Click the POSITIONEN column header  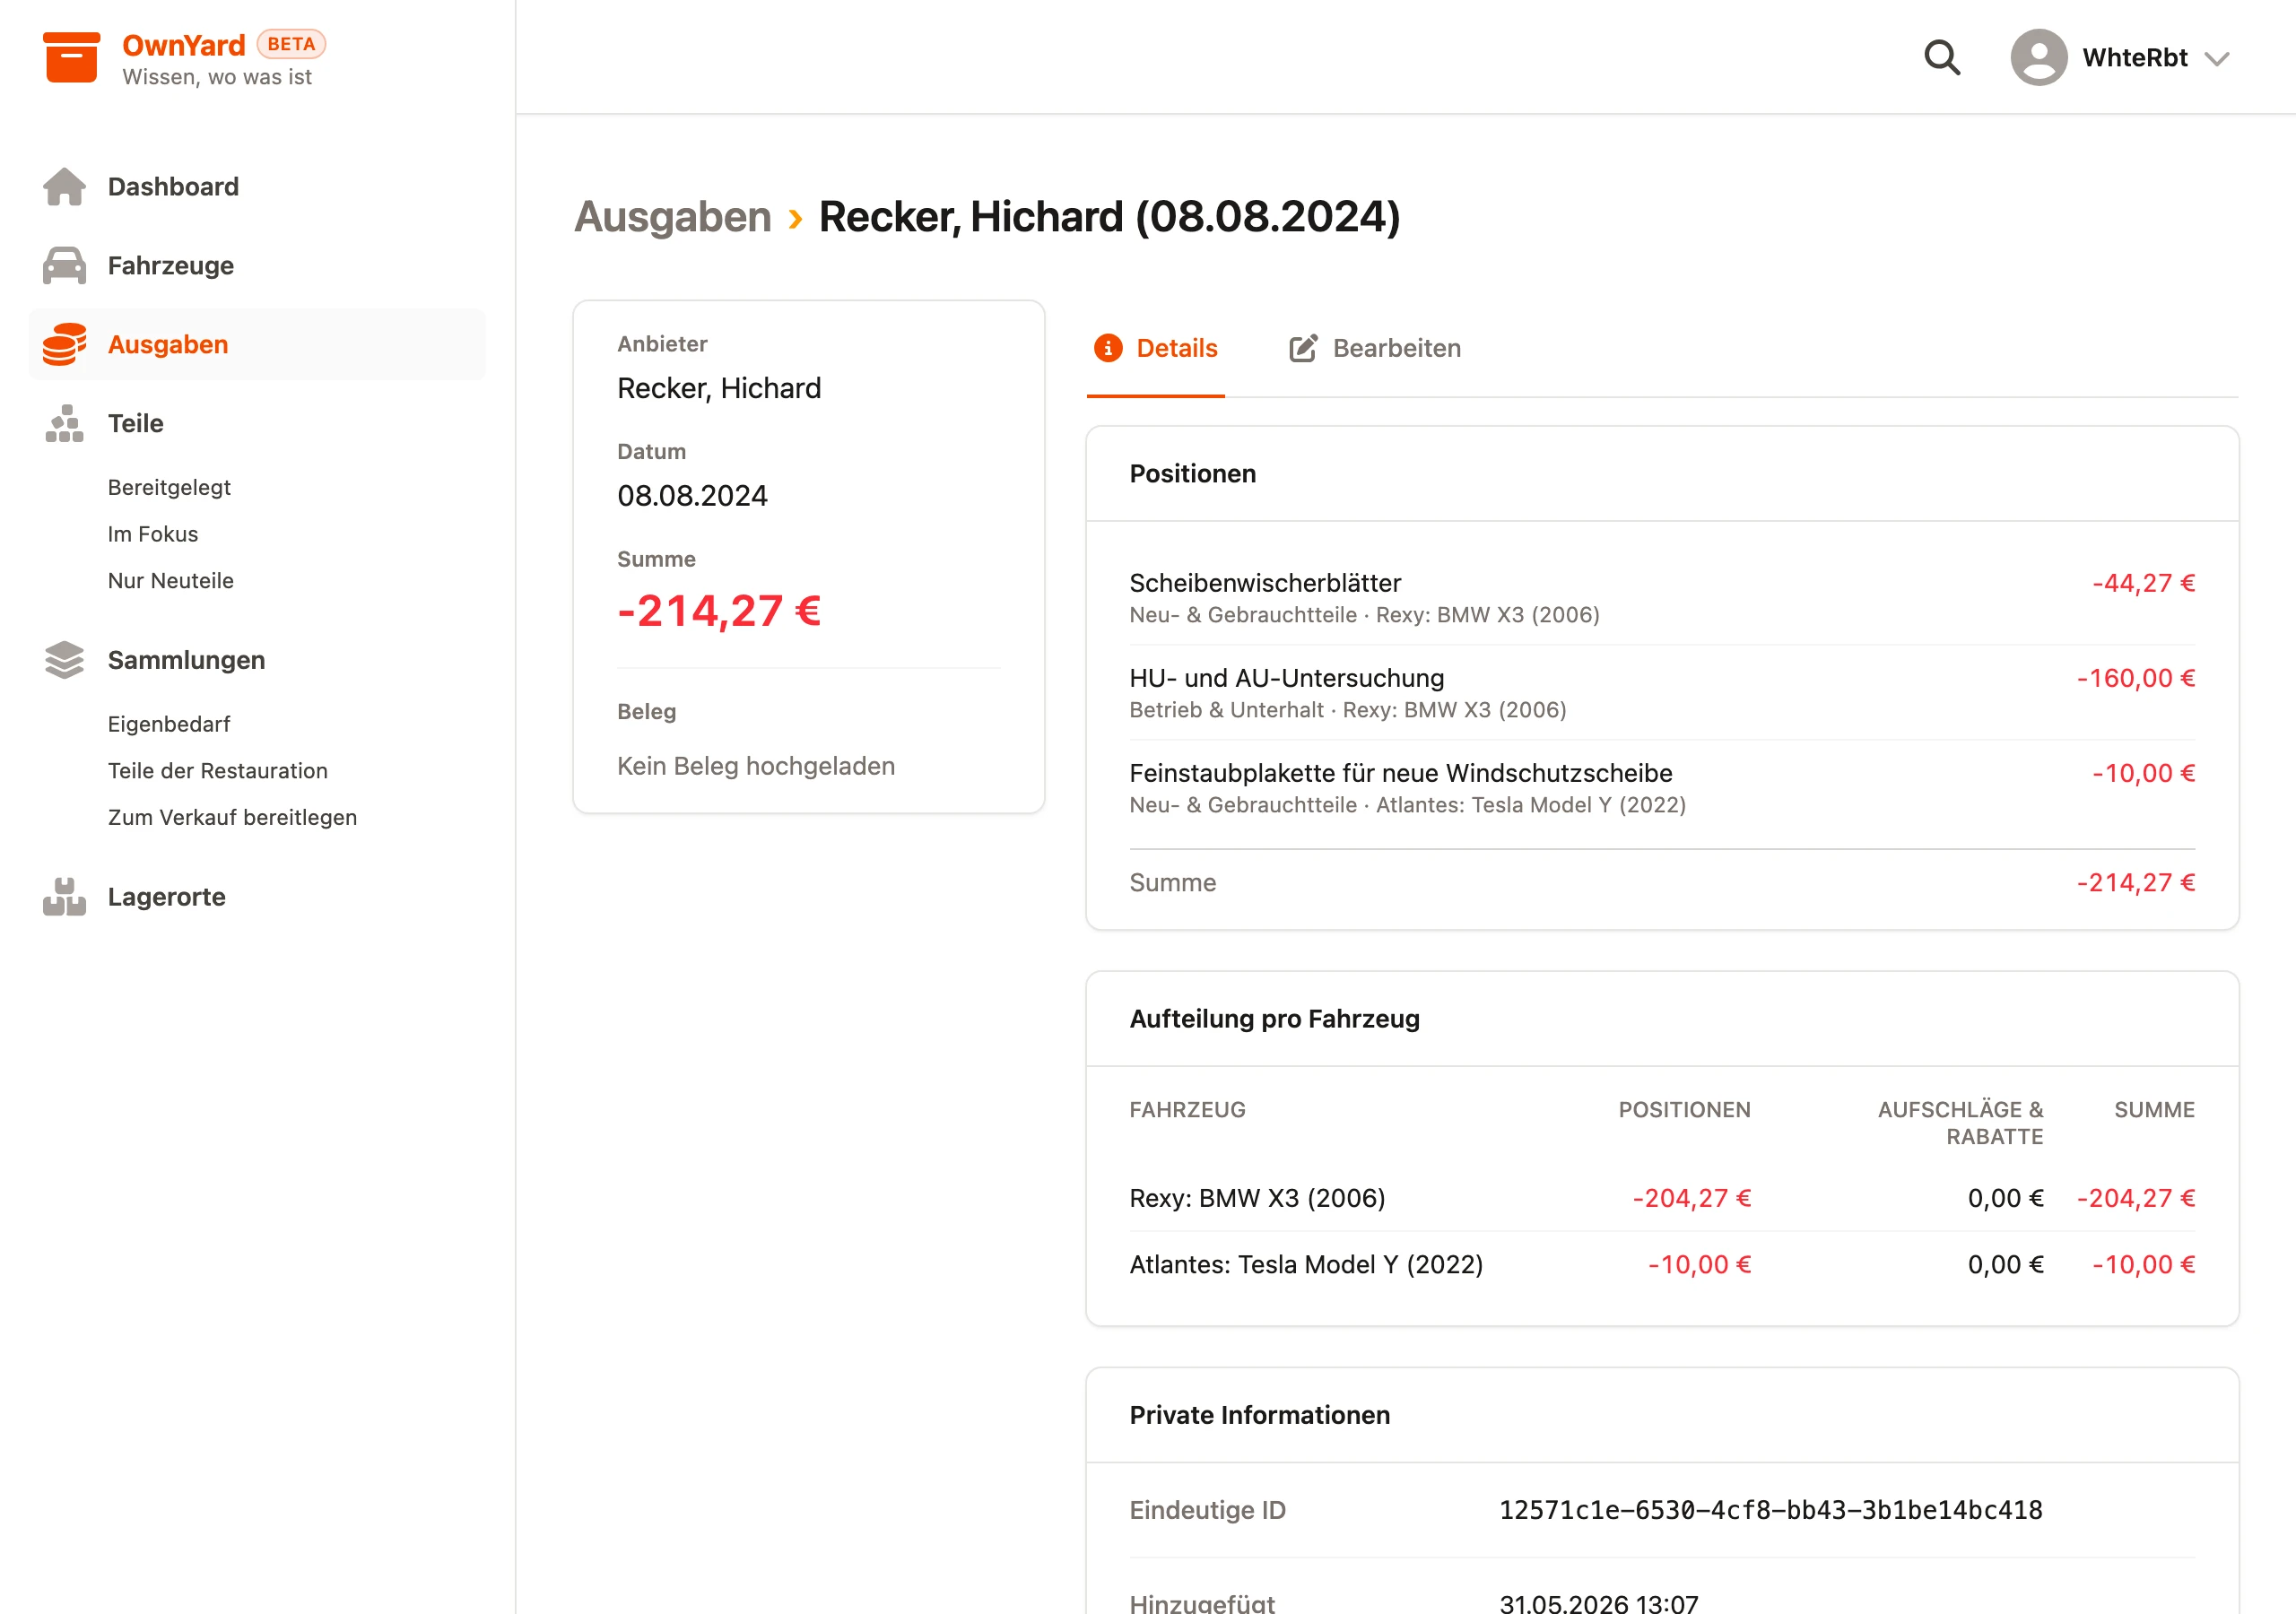click(1684, 1110)
